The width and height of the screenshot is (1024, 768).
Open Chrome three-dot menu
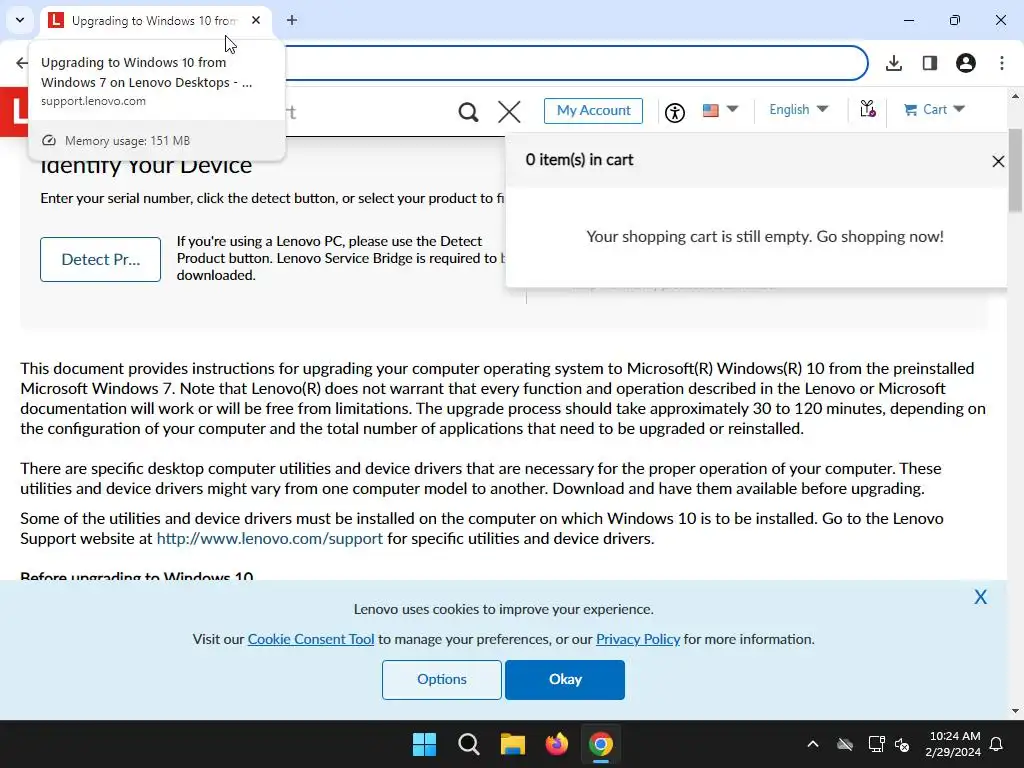click(x=1002, y=63)
